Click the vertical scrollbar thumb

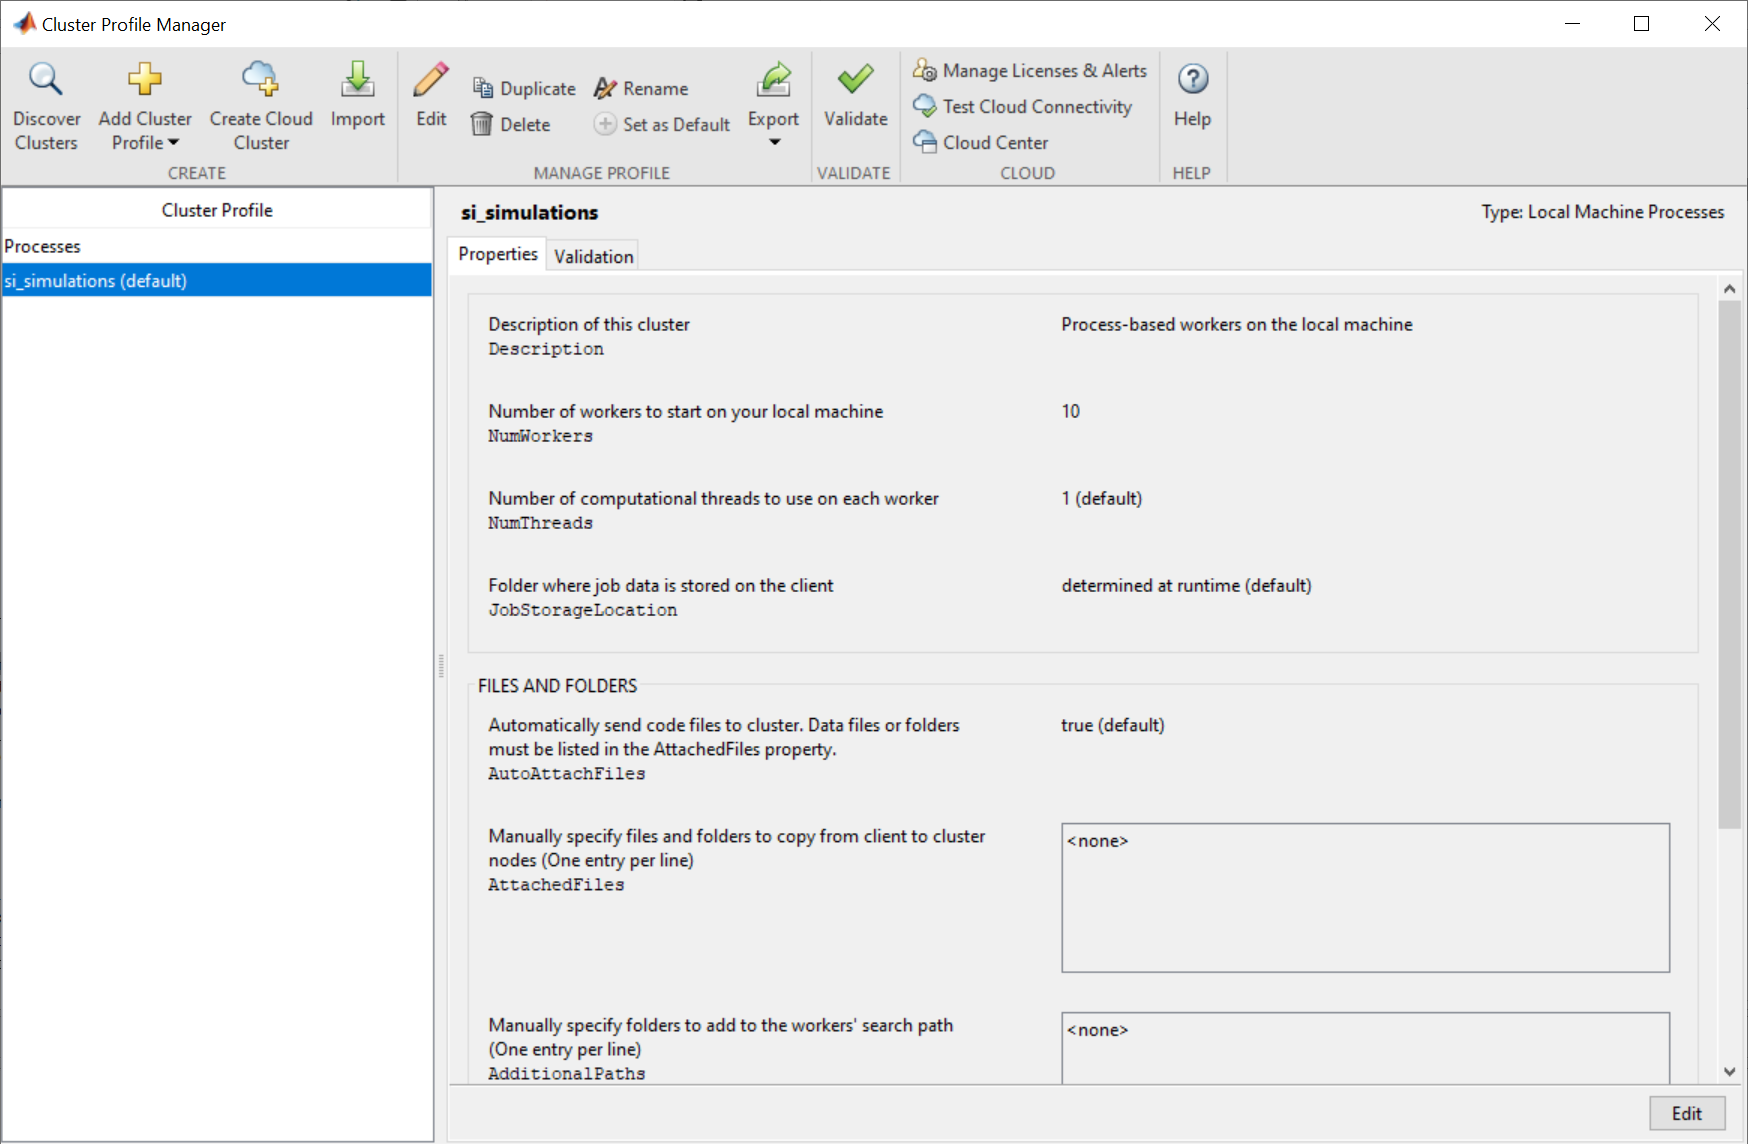pos(1729,564)
